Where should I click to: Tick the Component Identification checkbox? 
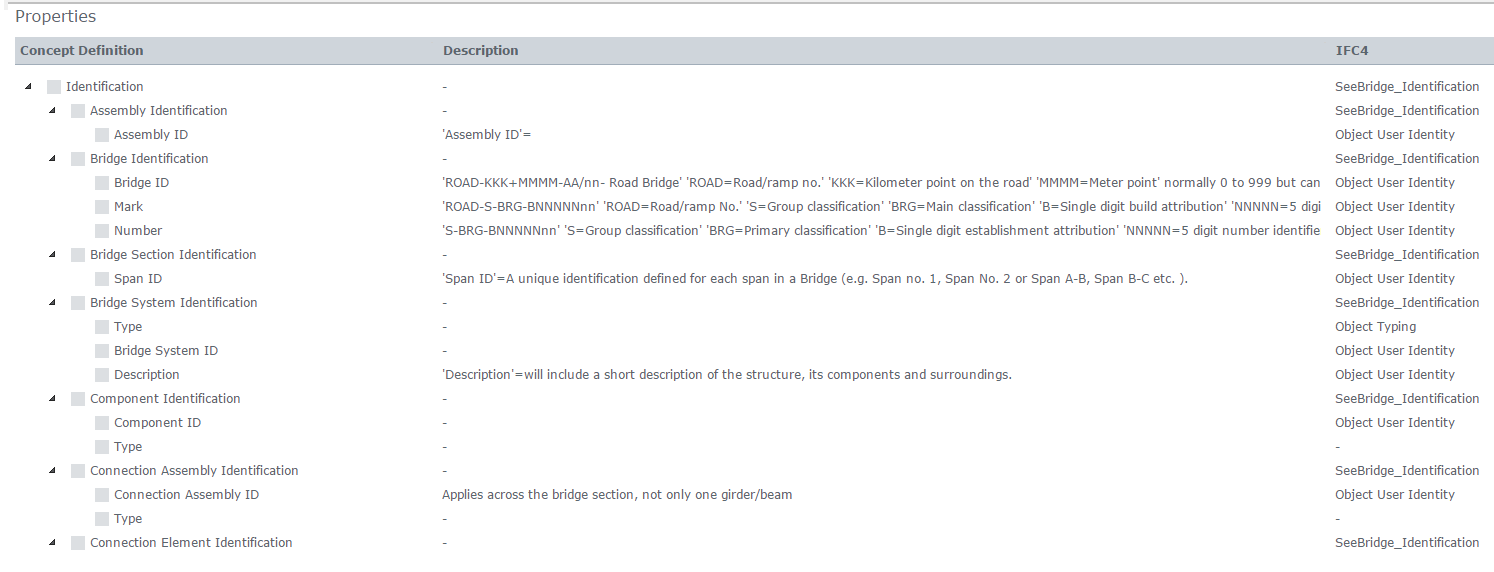78,399
